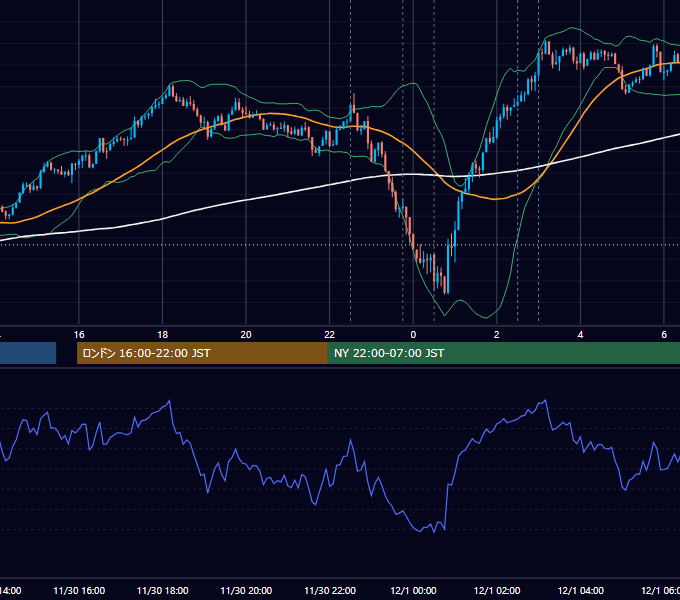Click the 11/30 22:00 date label
Screen dimensions: 680x600
330,590
